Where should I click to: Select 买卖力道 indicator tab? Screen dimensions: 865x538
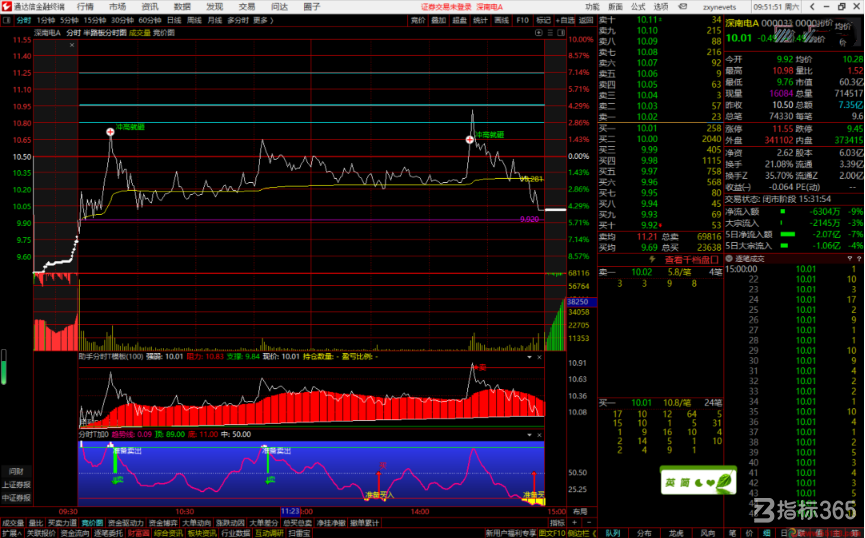point(62,523)
